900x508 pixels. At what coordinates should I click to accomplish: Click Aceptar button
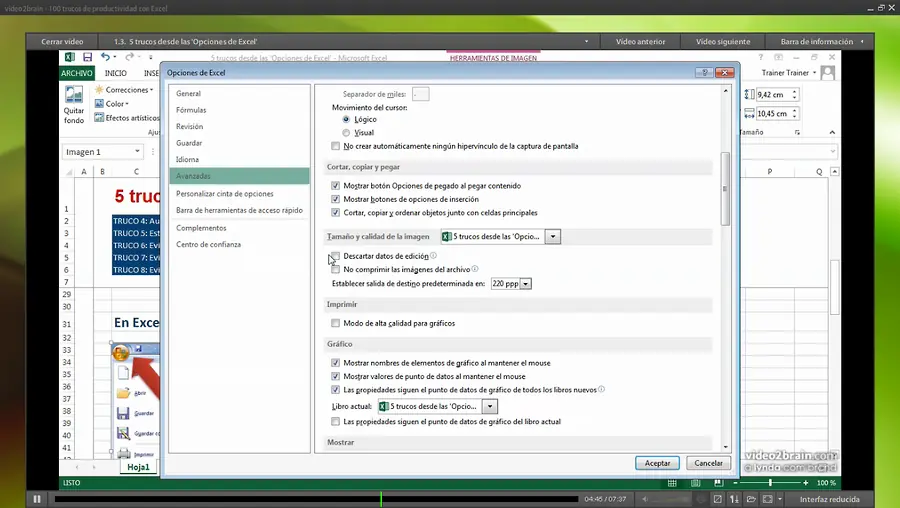(657, 463)
